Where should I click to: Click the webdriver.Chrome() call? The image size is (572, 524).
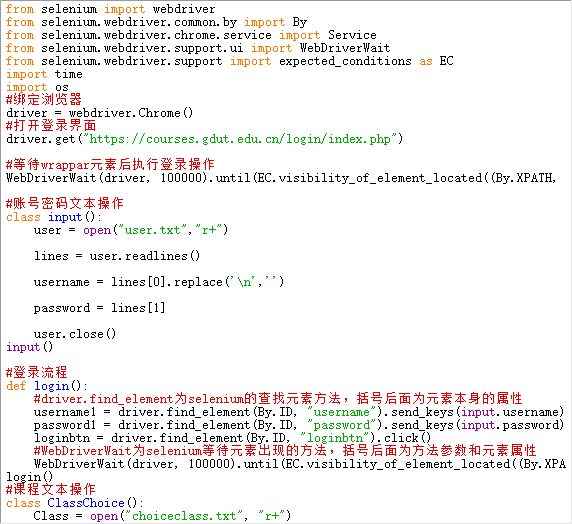tap(131, 113)
